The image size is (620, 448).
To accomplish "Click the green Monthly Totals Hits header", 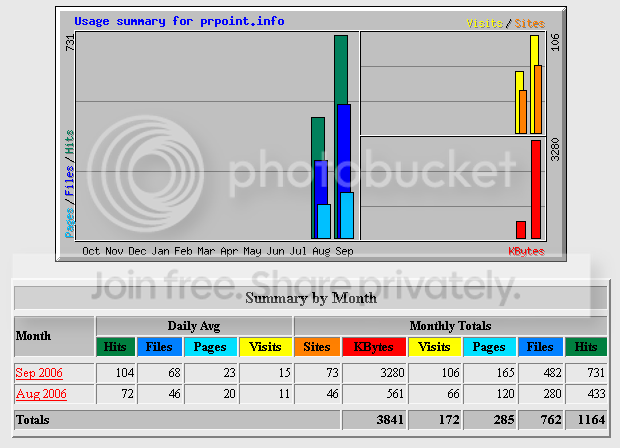I will [x=586, y=347].
